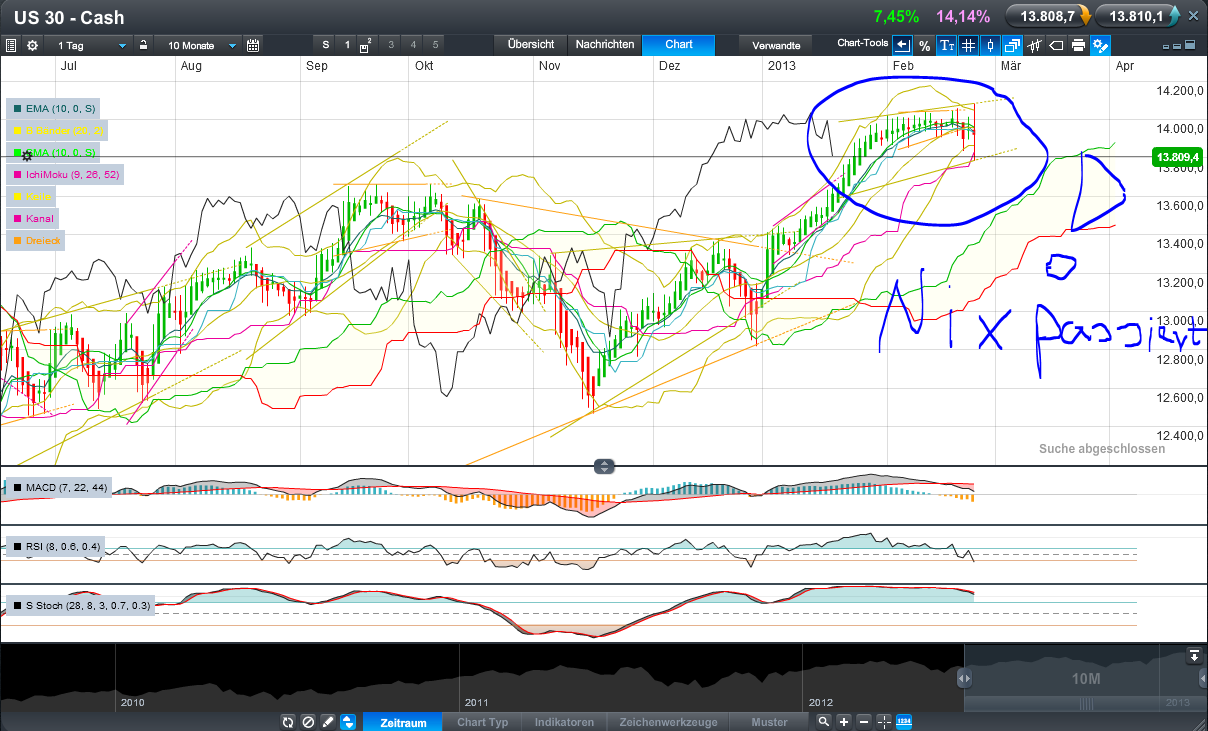Toggle the grid lines icon

tap(969, 45)
